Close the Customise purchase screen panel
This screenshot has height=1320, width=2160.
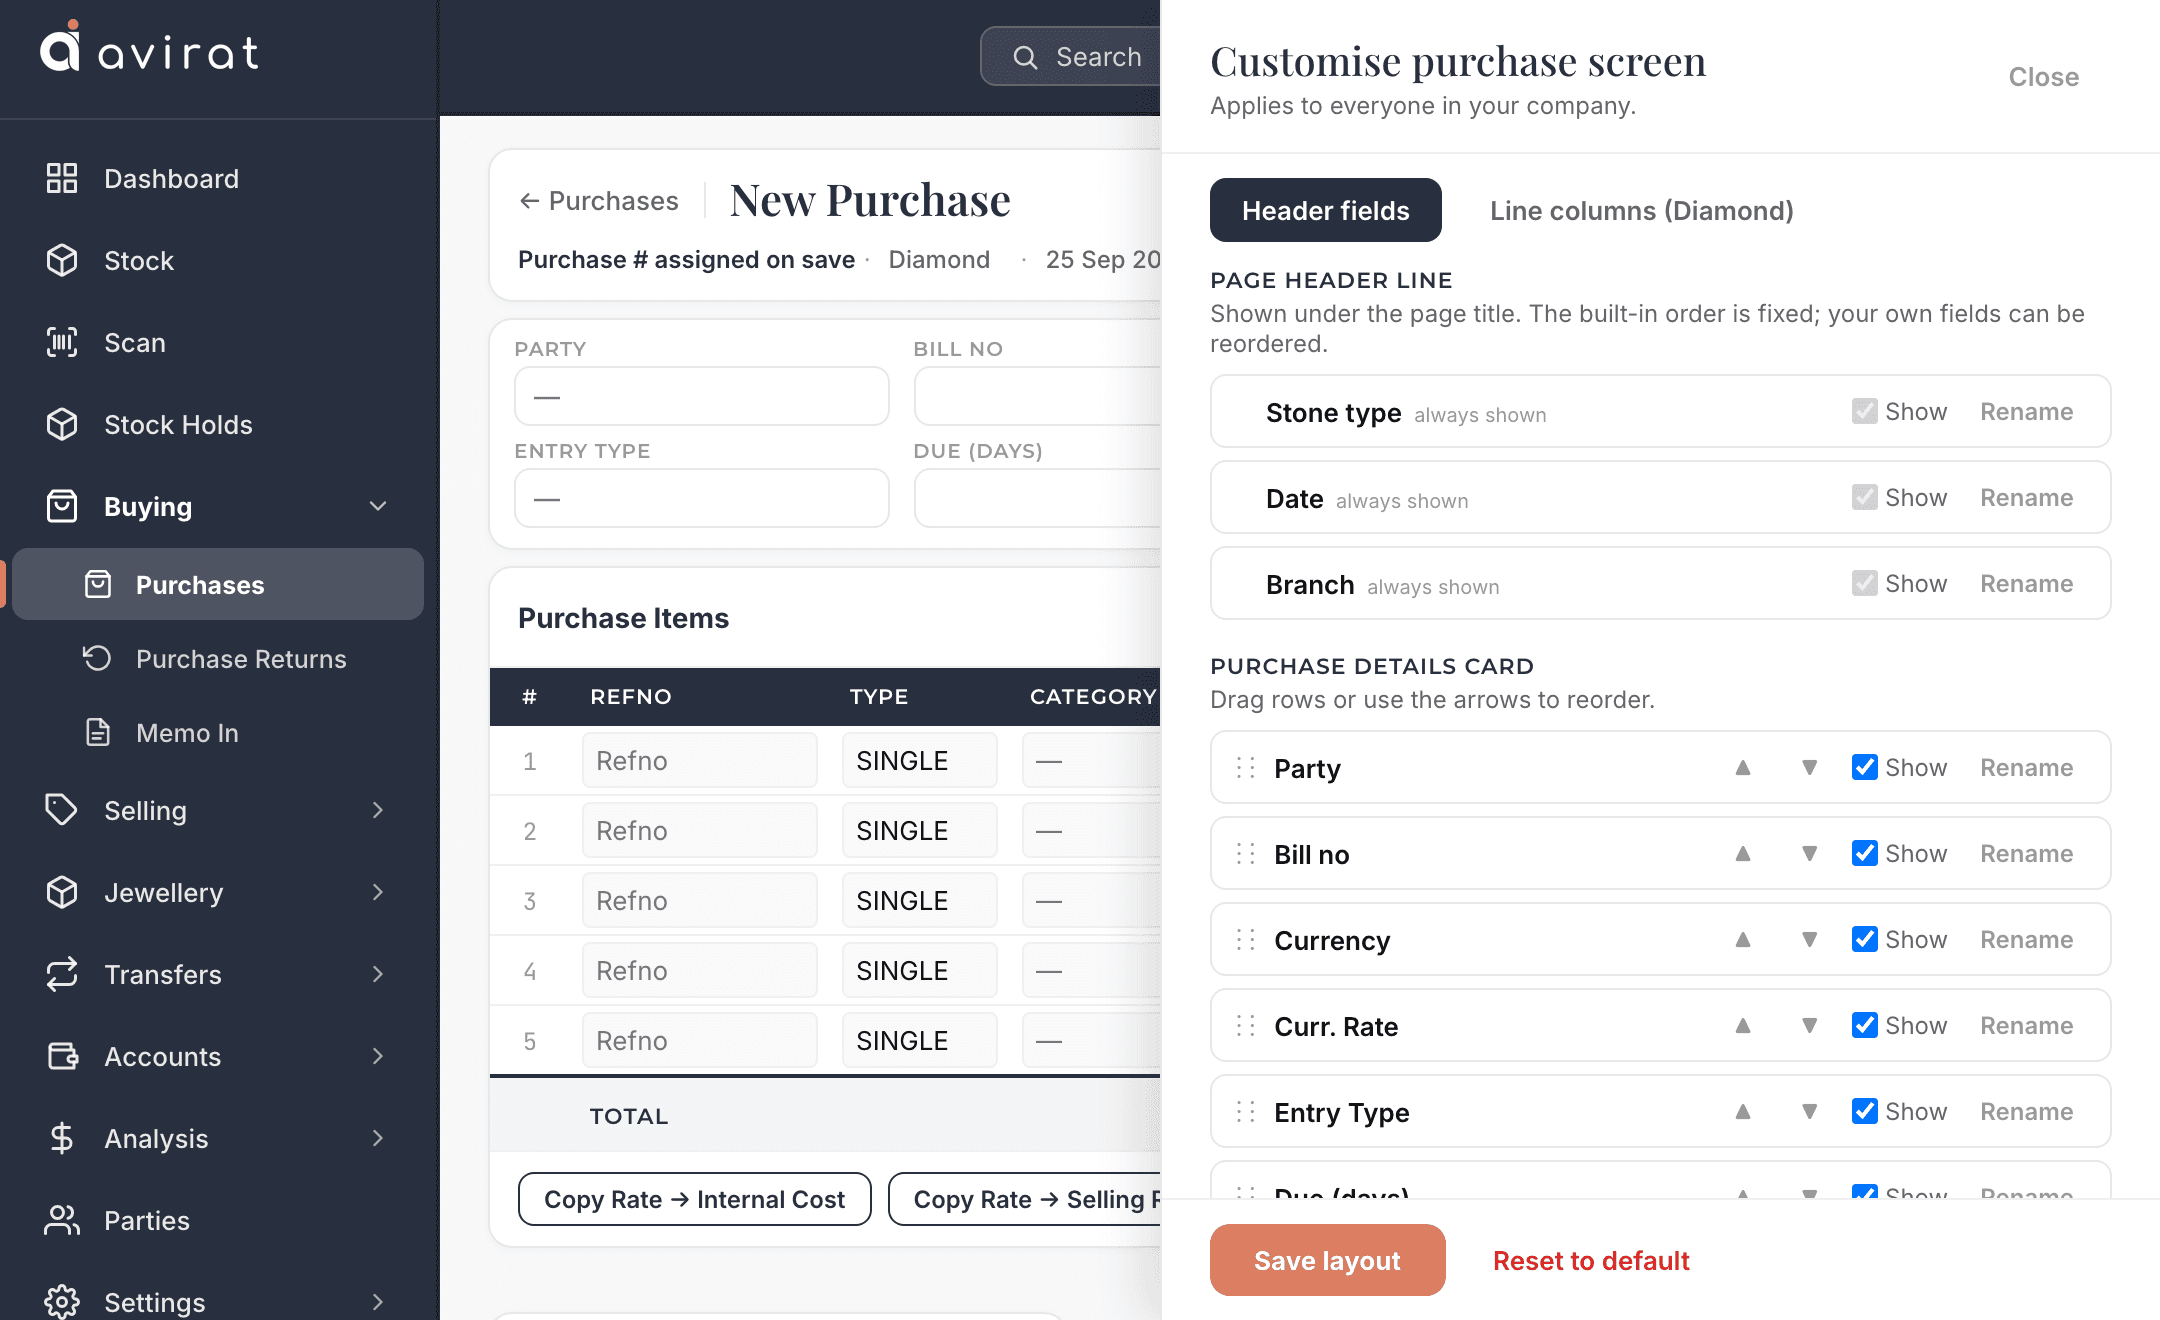pyautogui.click(x=2043, y=77)
